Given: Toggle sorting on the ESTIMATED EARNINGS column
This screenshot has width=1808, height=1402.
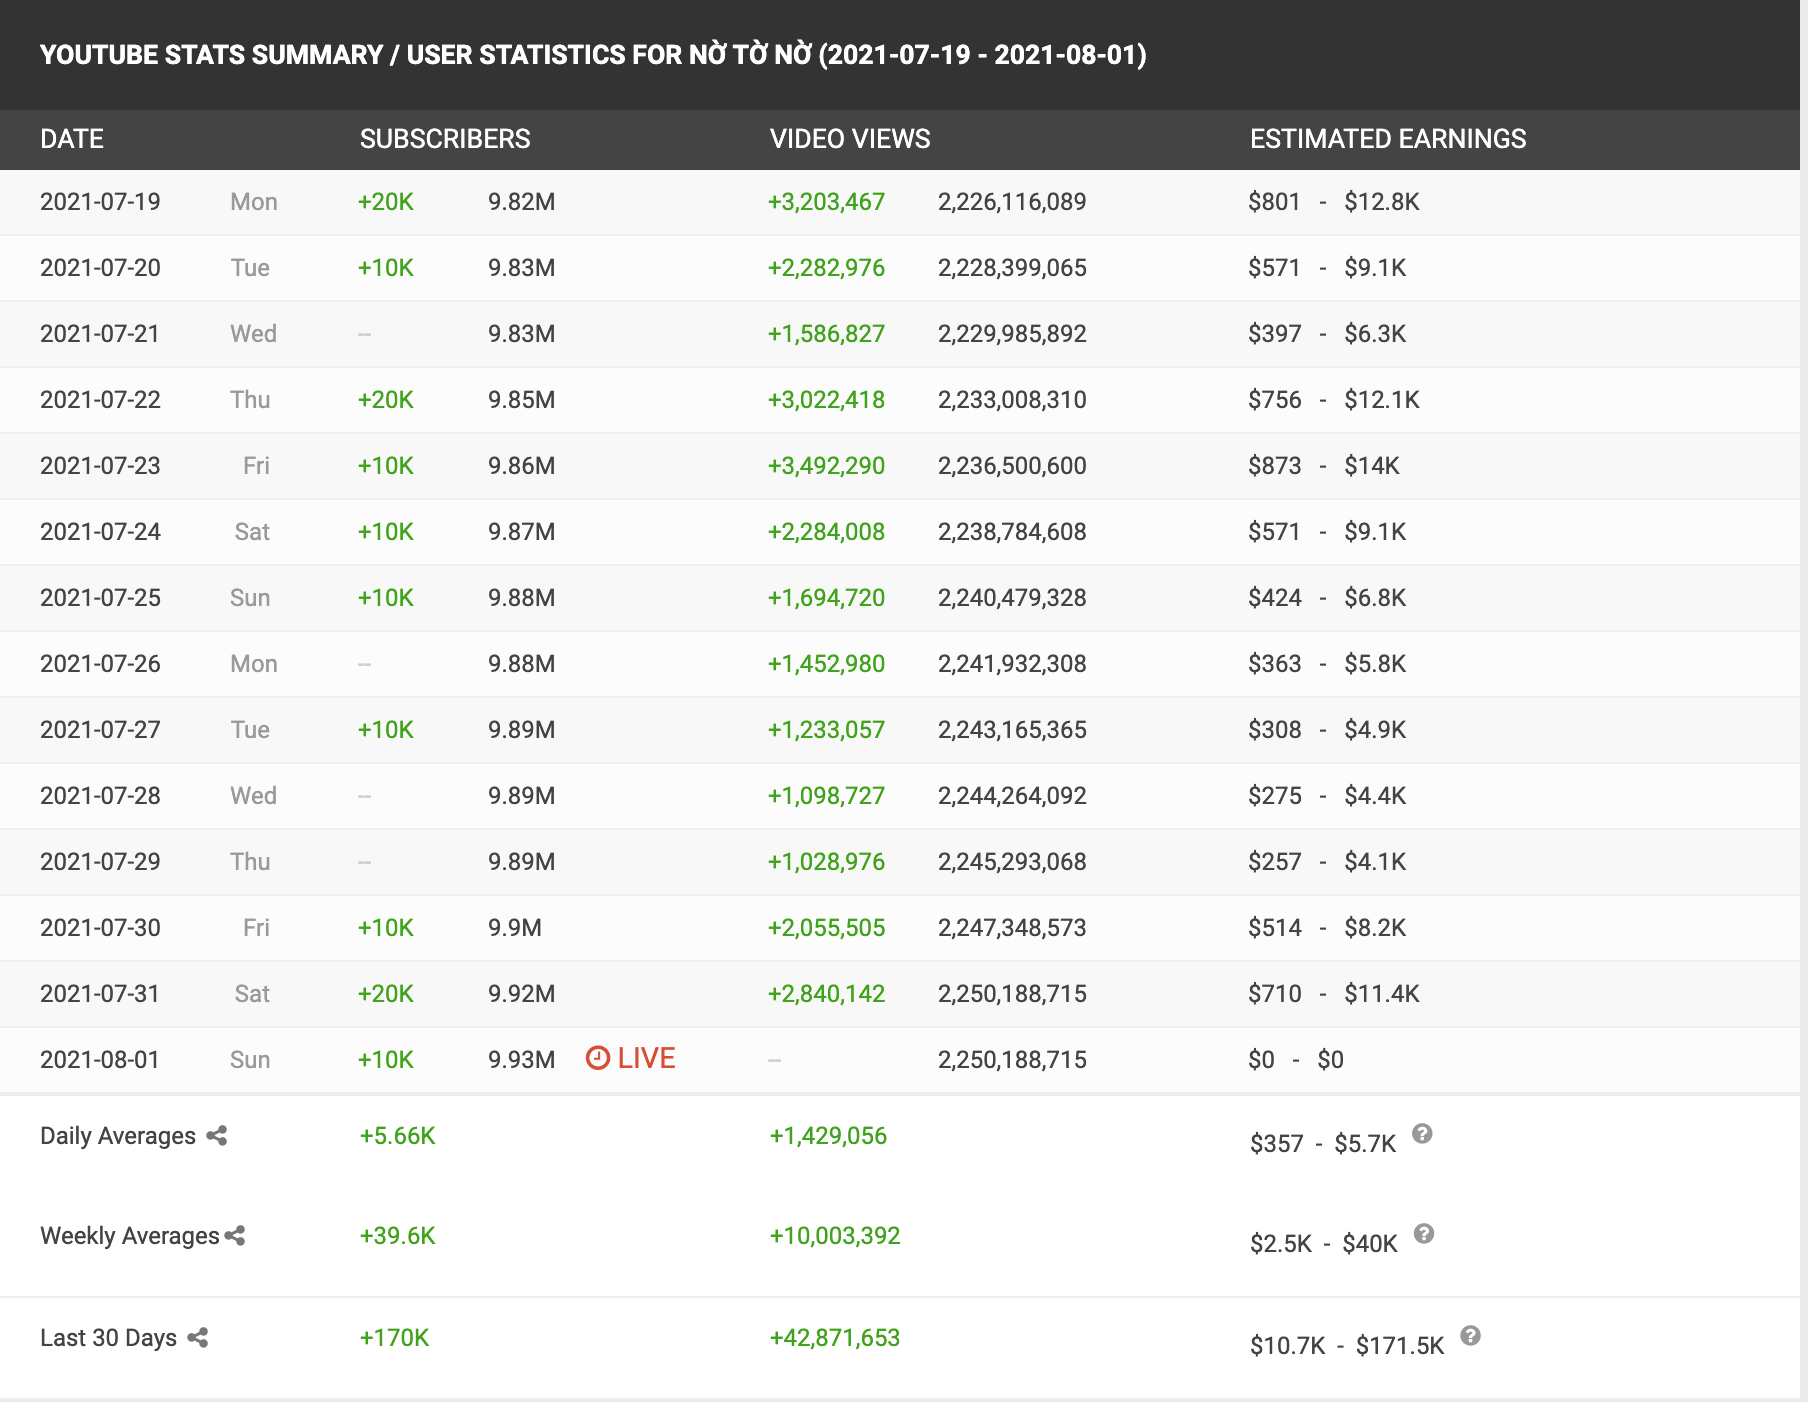Looking at the screenshot, I should [1386, 139].
